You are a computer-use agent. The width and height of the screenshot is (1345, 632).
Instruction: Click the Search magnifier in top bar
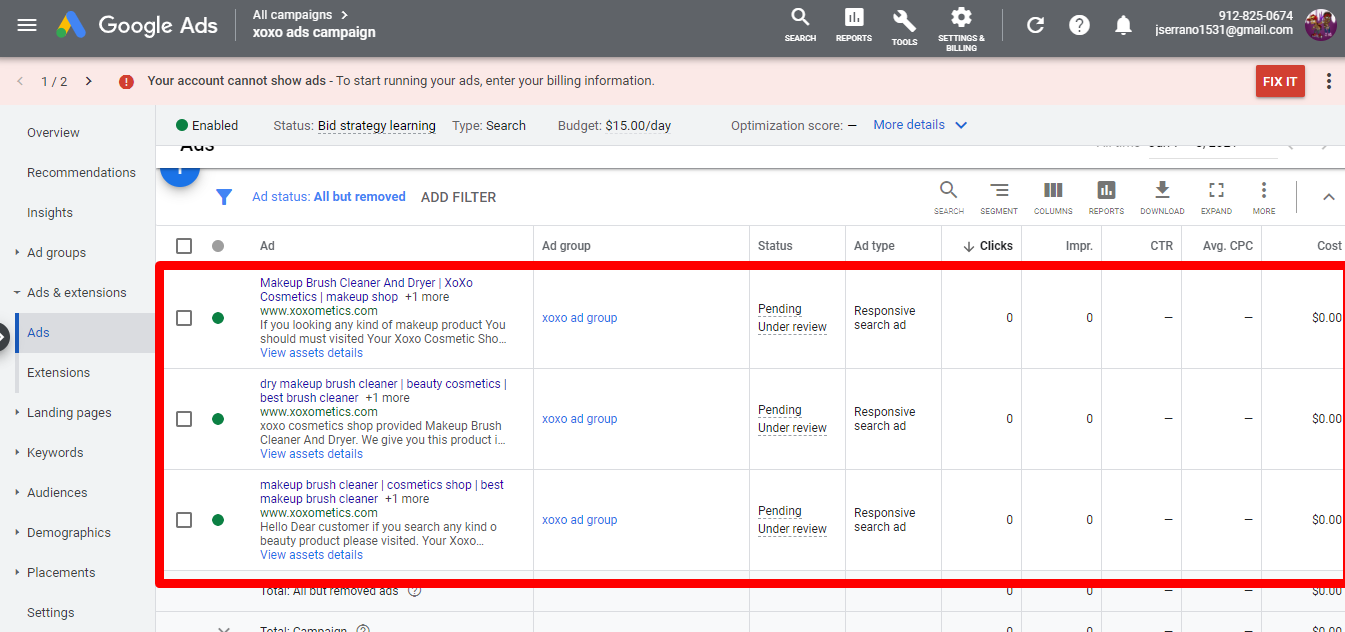800,24
